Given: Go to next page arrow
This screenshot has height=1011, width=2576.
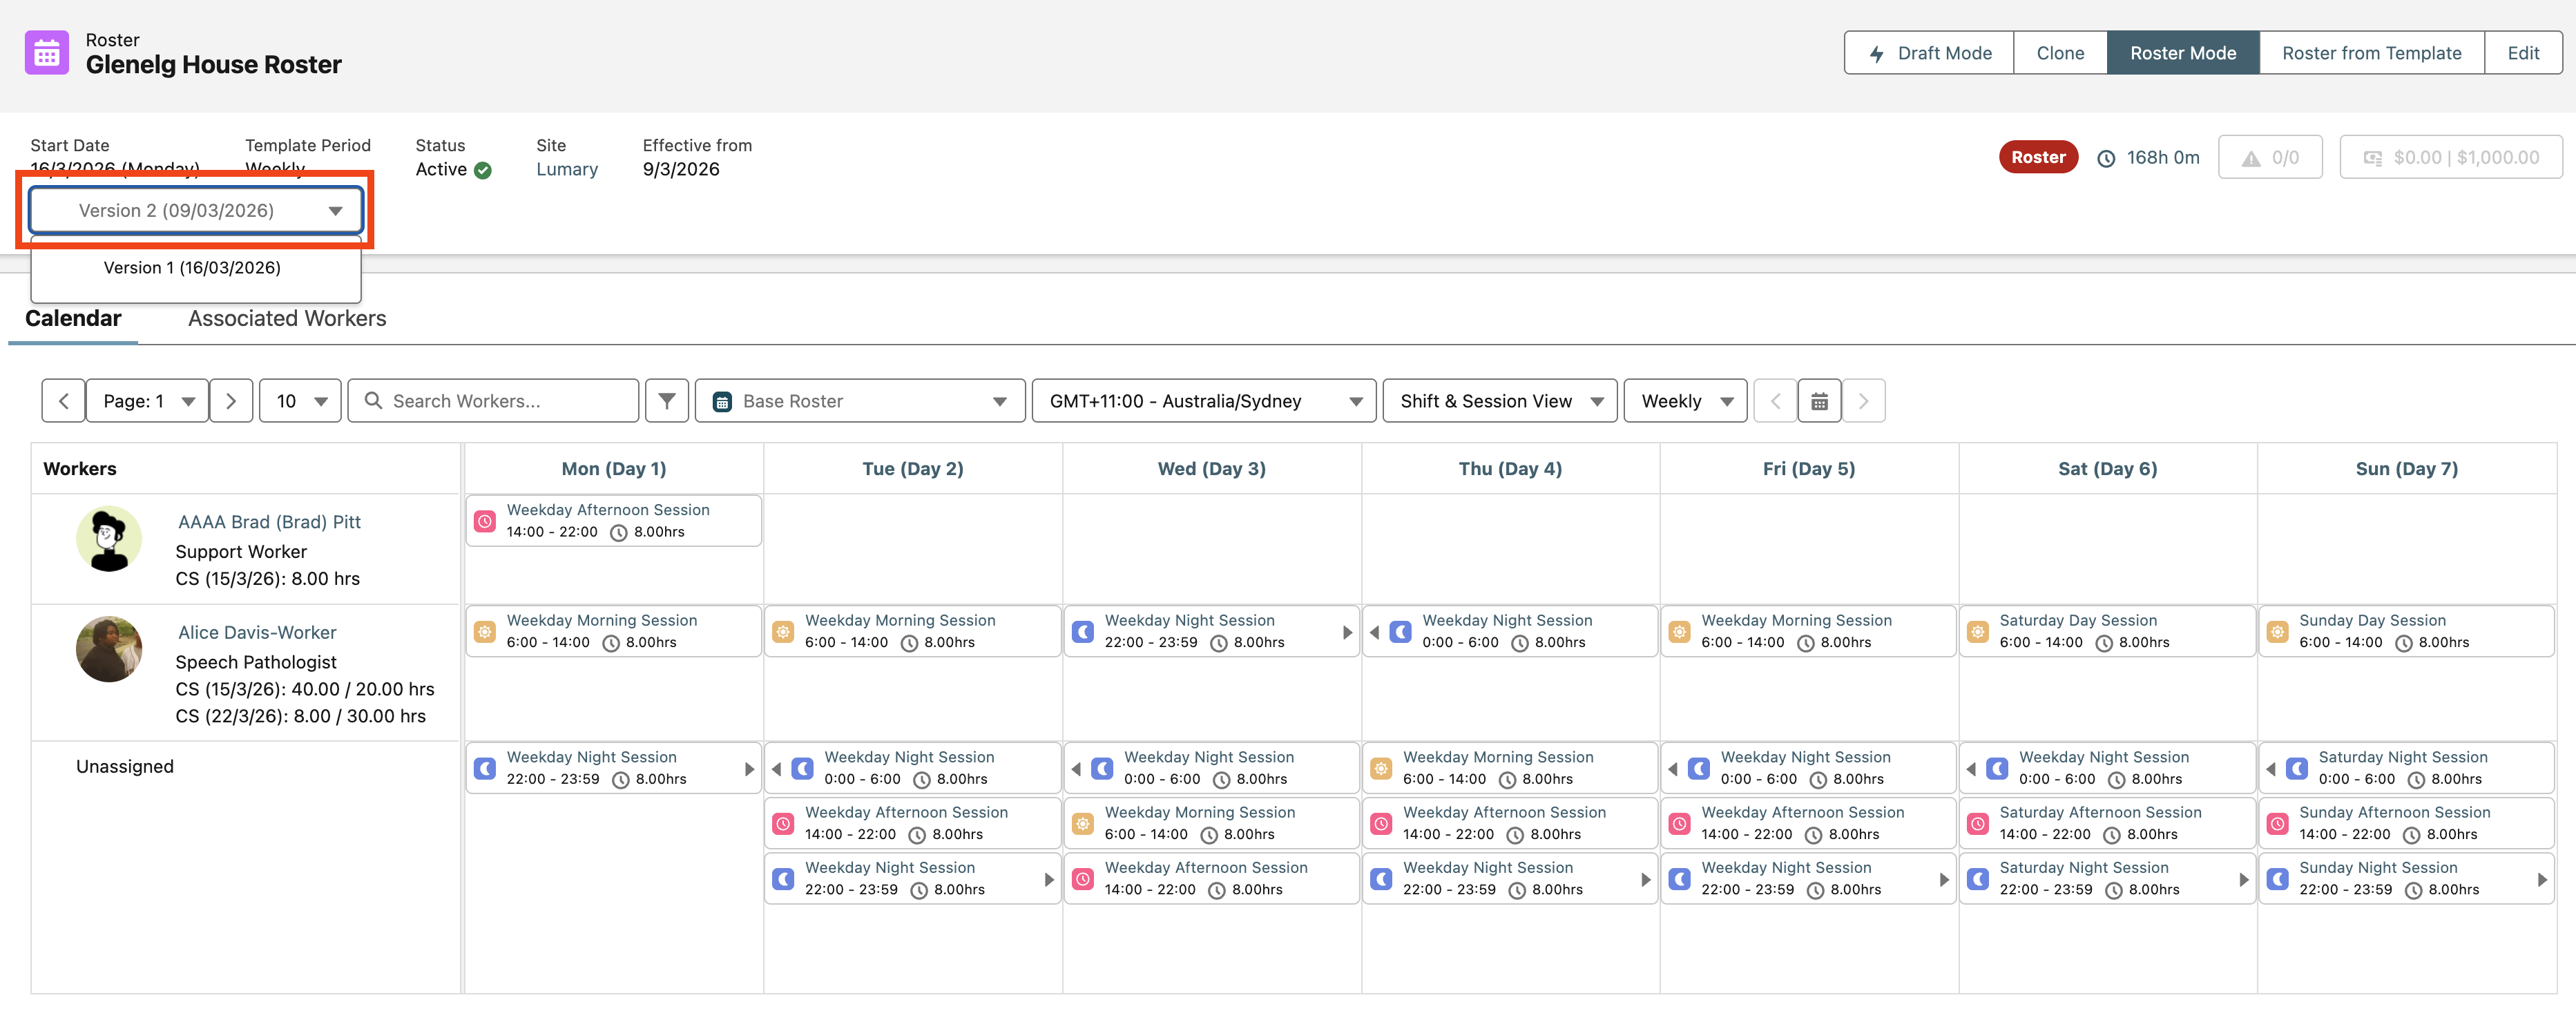Looking at the screenshot, I should click(x=231, y=401).
